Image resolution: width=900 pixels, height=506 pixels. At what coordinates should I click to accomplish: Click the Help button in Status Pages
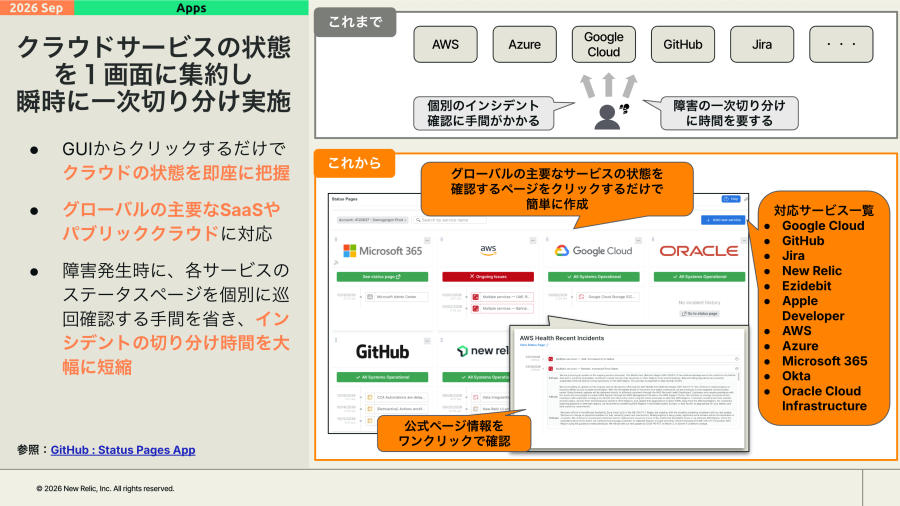[731, 199]
